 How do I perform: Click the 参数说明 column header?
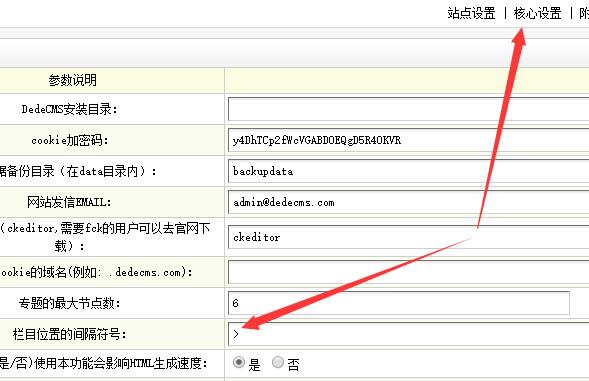click(x=72, y=80)
